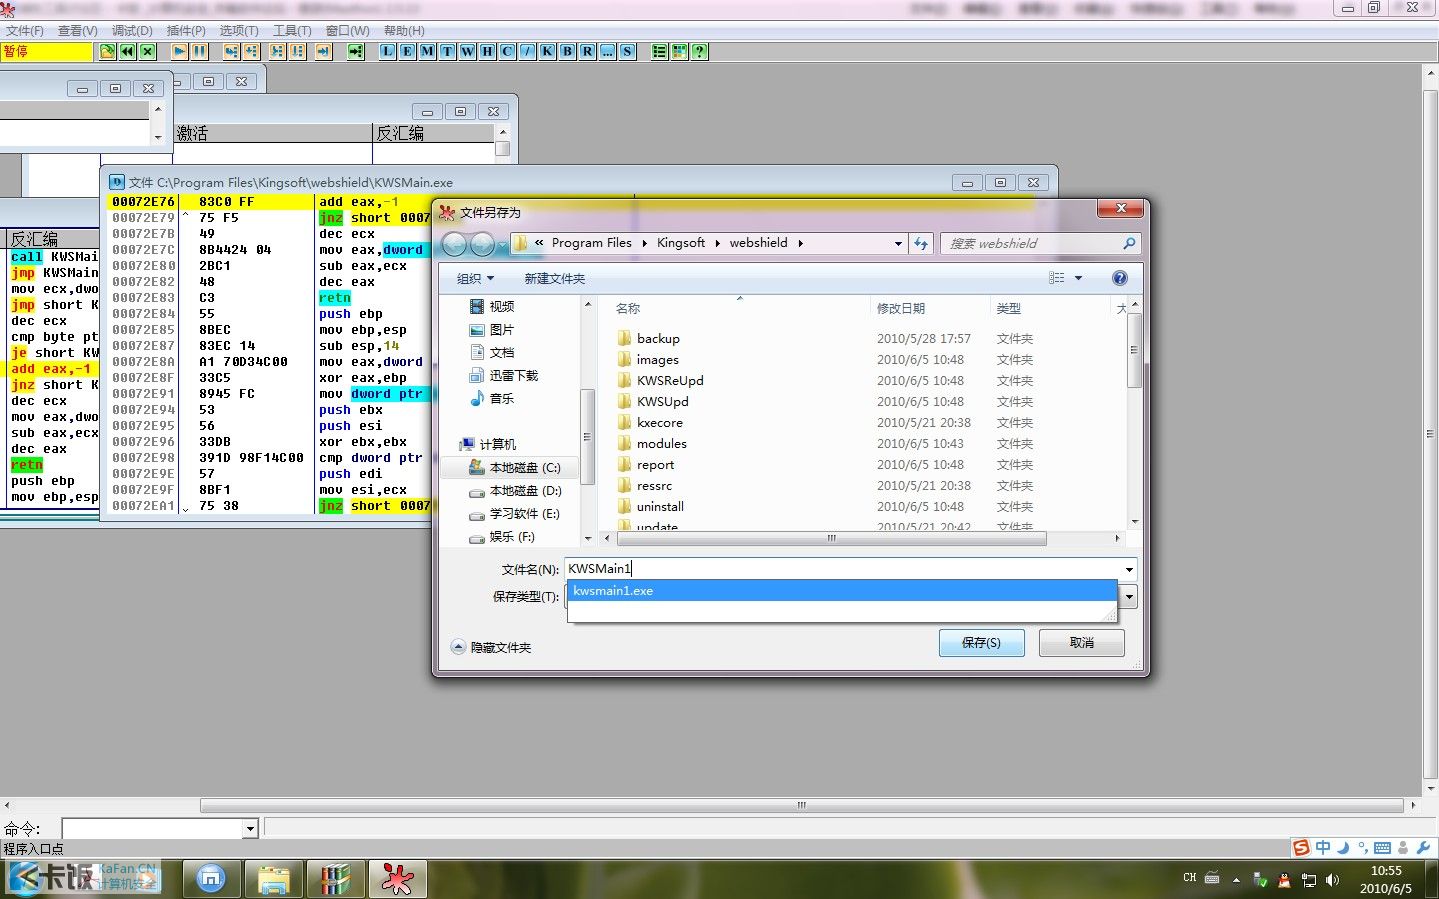This screenshot has width=1439, height=899.
Task: Open the 组织 dropdown in the dialog
Action: pos(475,278)
